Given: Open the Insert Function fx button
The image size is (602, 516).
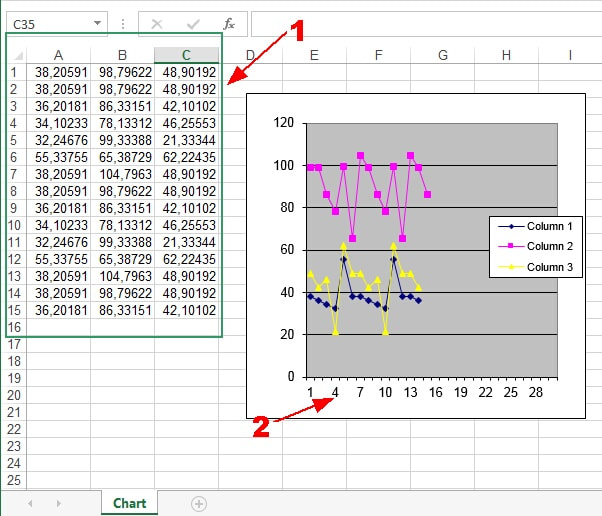Looking at the screenshot, I should (229, 24).
